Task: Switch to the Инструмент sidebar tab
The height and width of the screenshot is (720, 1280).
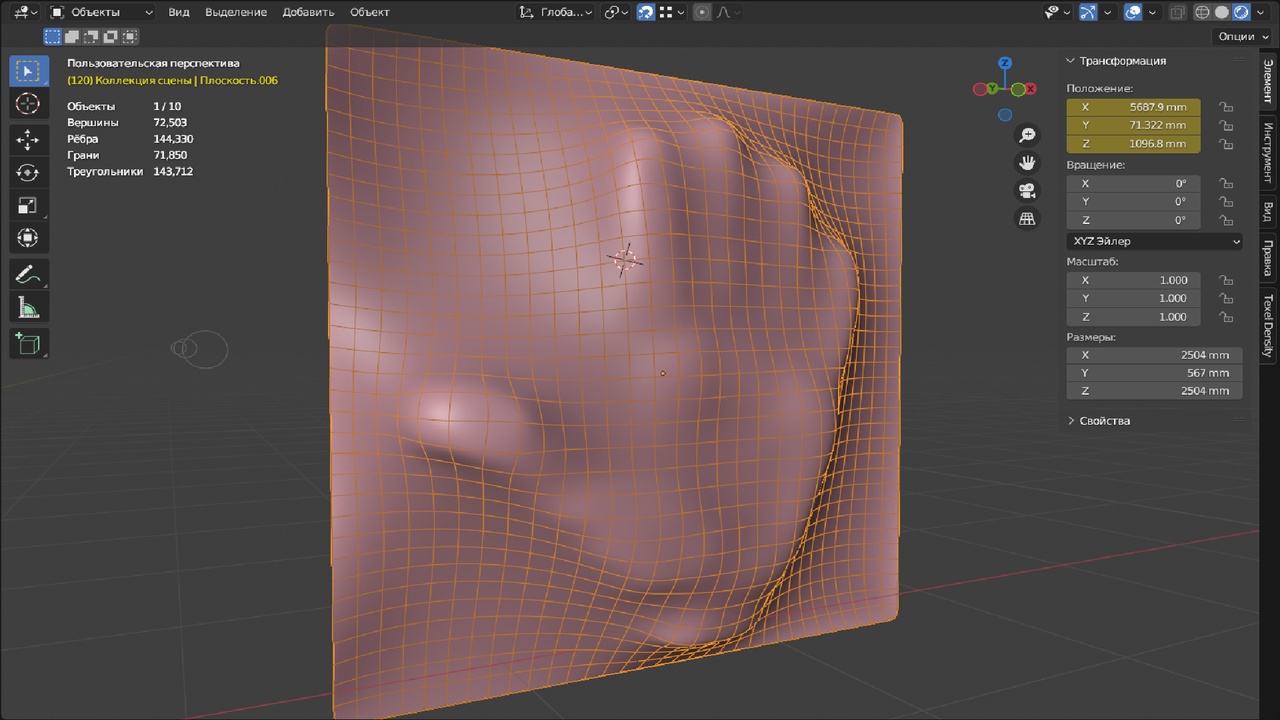Action: 1267,151
